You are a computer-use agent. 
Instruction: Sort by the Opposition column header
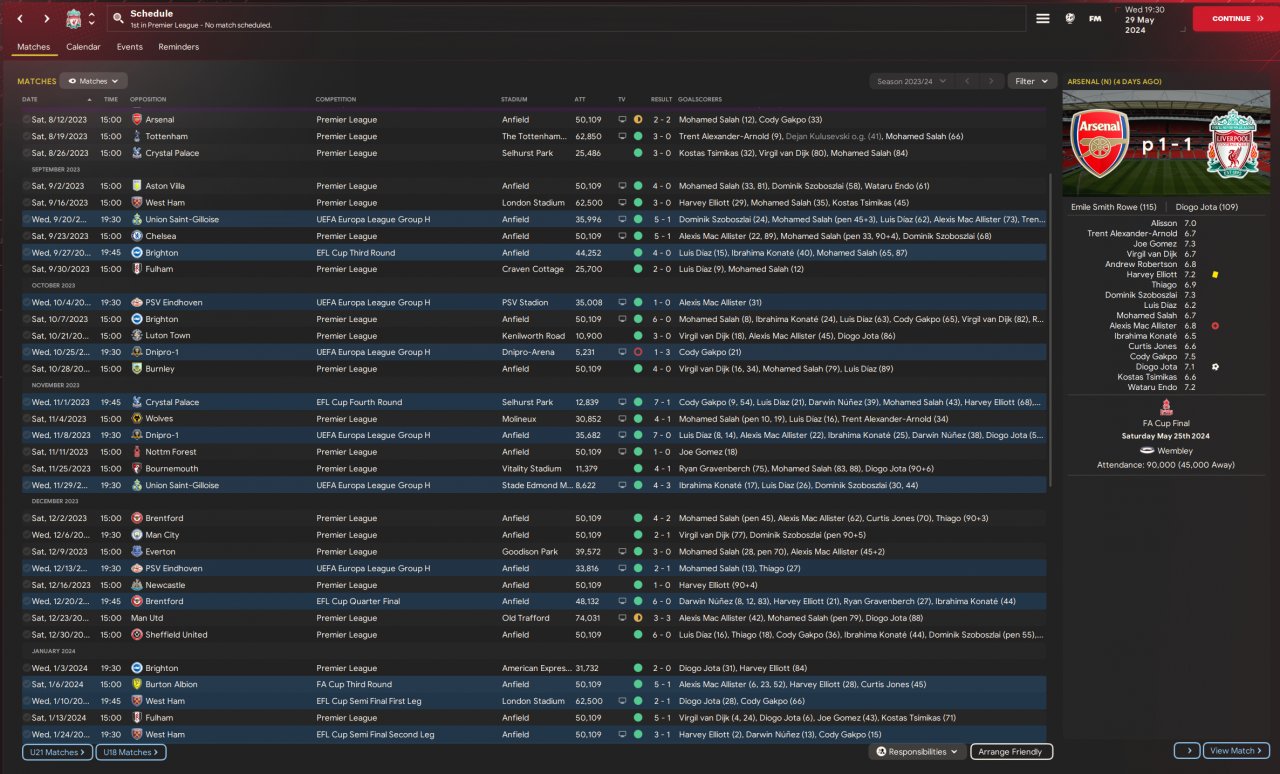[148, 99]
